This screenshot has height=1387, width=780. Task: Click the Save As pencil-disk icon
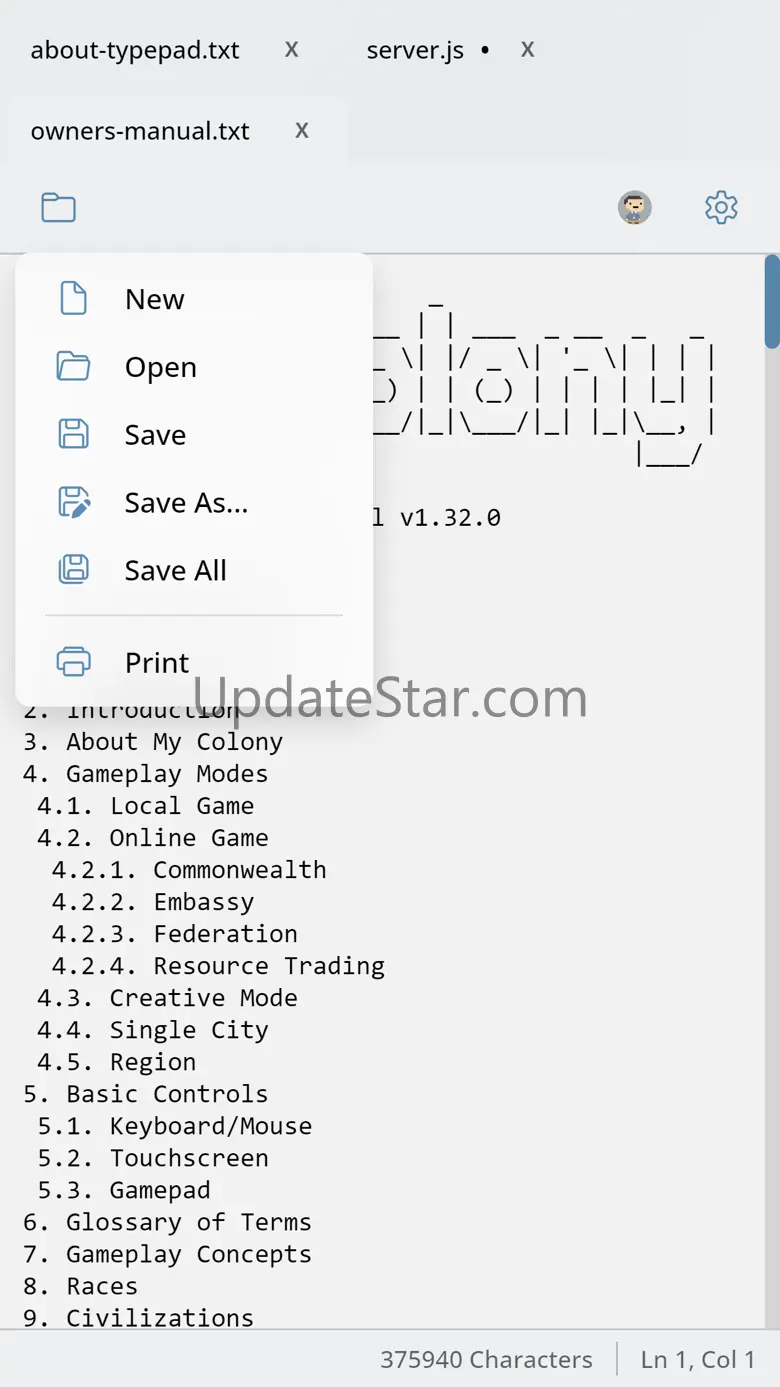coord(74,502)
